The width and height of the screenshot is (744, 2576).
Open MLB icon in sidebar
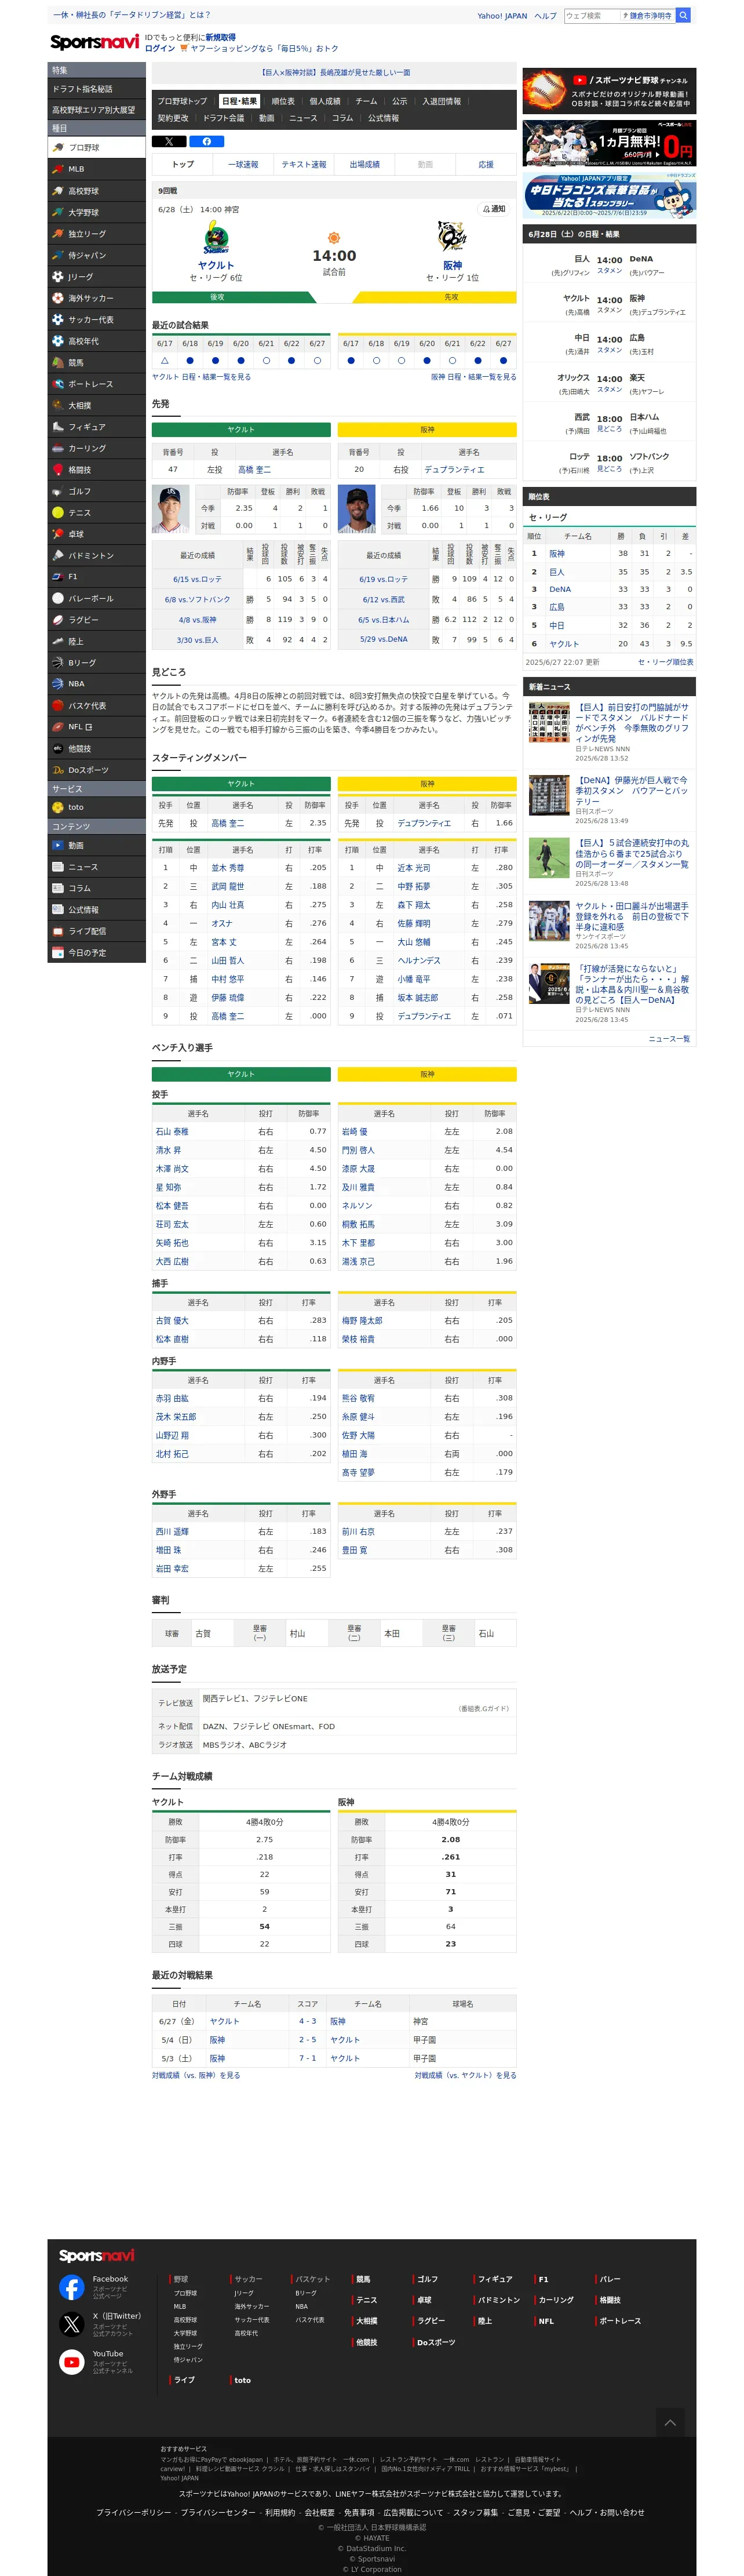coord(58,169)
